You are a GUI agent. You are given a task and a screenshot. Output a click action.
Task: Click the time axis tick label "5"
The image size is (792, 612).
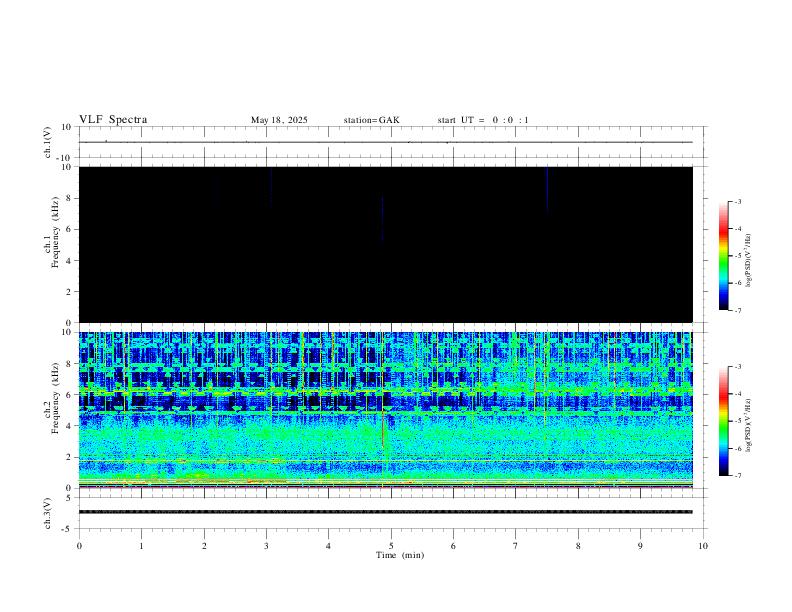391,546
